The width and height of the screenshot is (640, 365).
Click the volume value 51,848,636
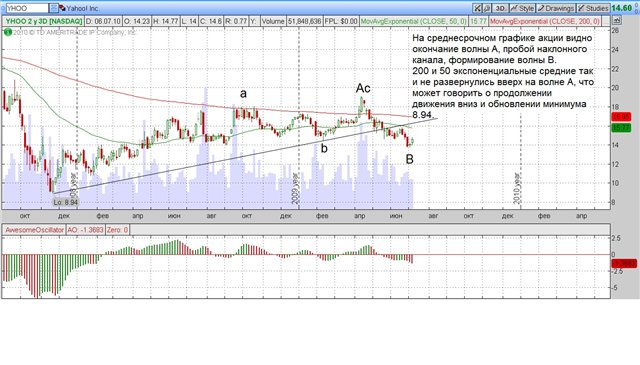[x=304, y=21]
